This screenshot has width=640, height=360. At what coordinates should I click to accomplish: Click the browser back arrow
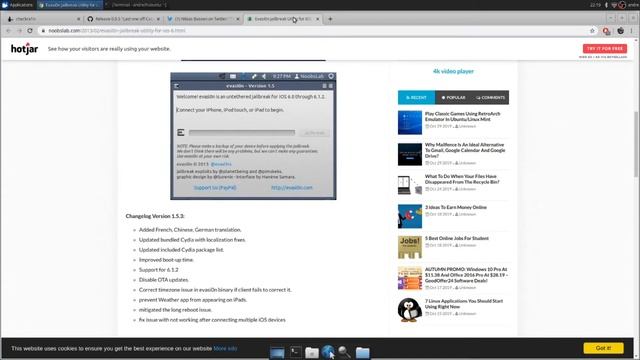click(8, 31)
